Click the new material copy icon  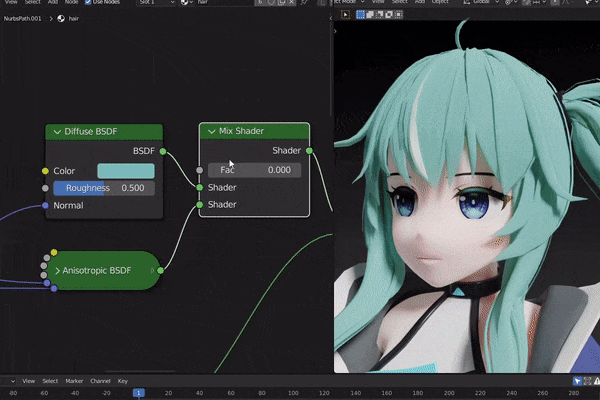pos(282,2)
